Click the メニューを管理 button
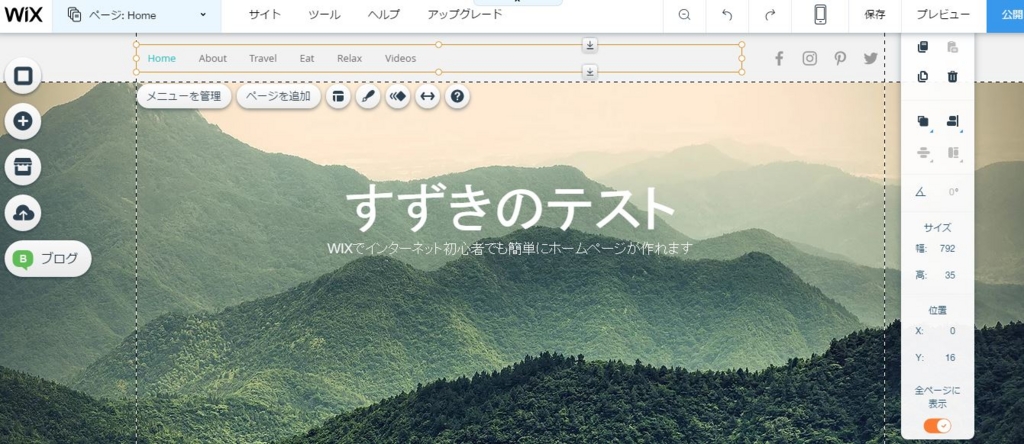The height and width of the screenshot is (444, 1024). tap(184, 96)
